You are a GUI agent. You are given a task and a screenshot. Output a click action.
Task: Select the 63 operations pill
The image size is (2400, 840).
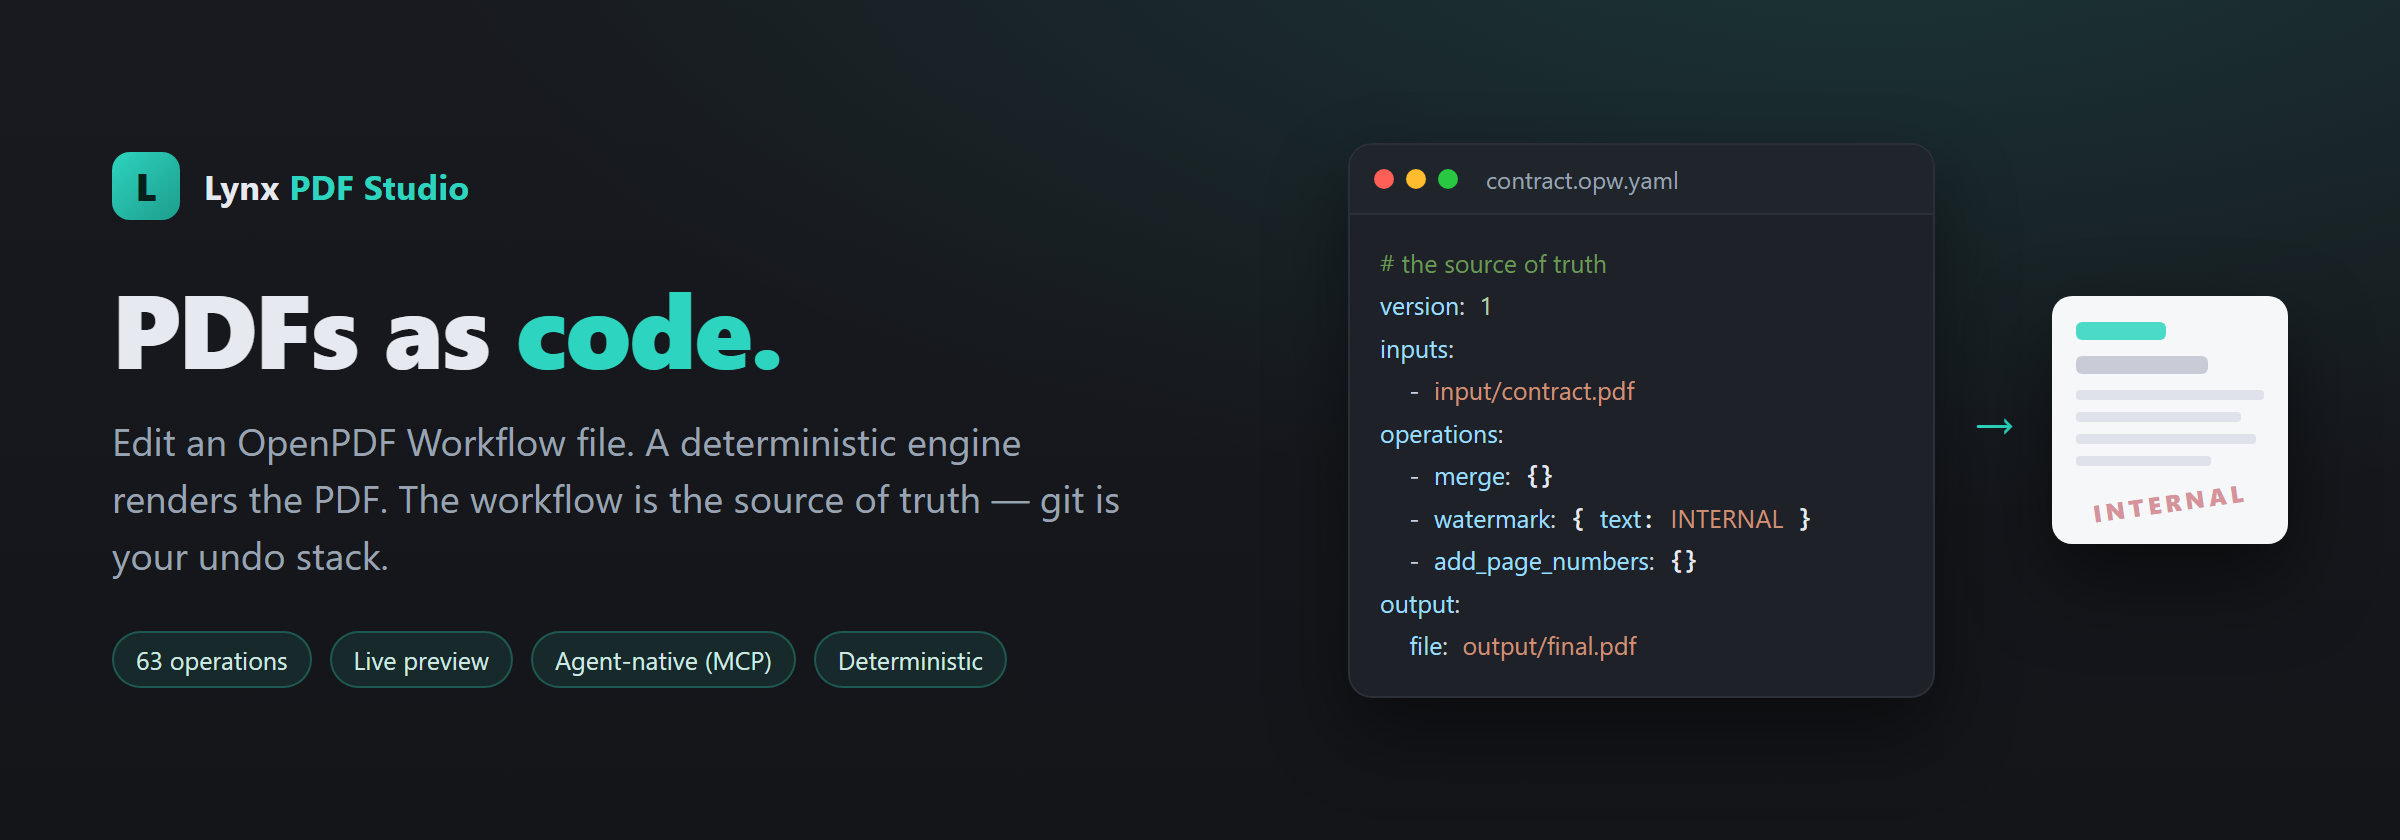(211, 660)
